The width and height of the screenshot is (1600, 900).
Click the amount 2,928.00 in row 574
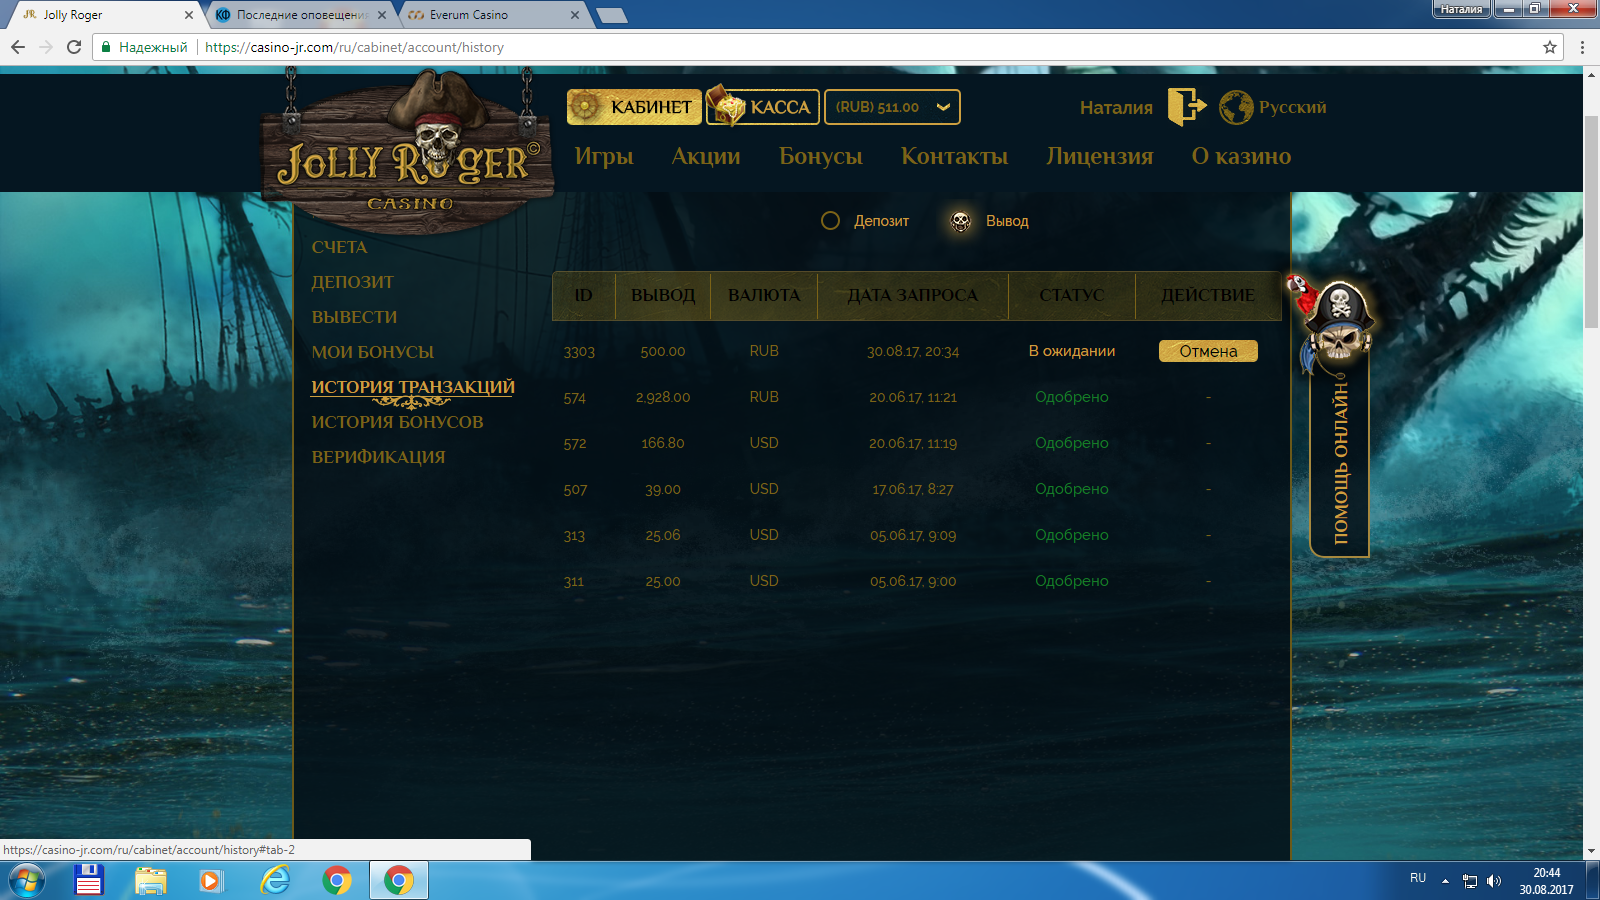pos(663,397)
